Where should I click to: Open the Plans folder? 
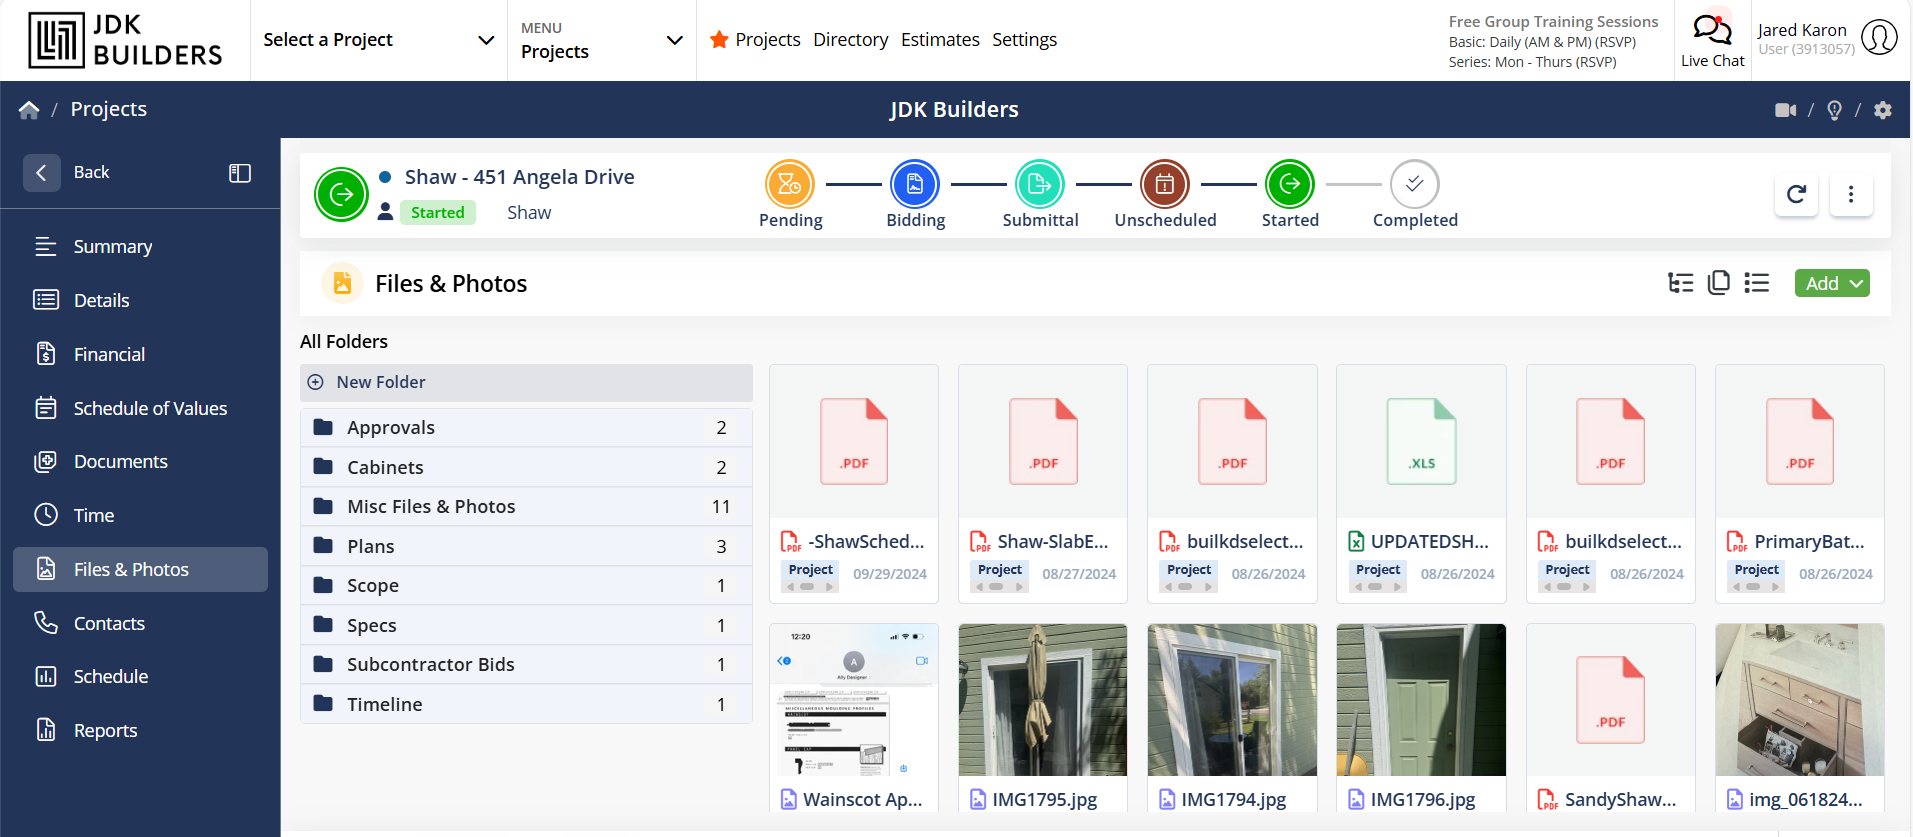(x=526, y=546)
